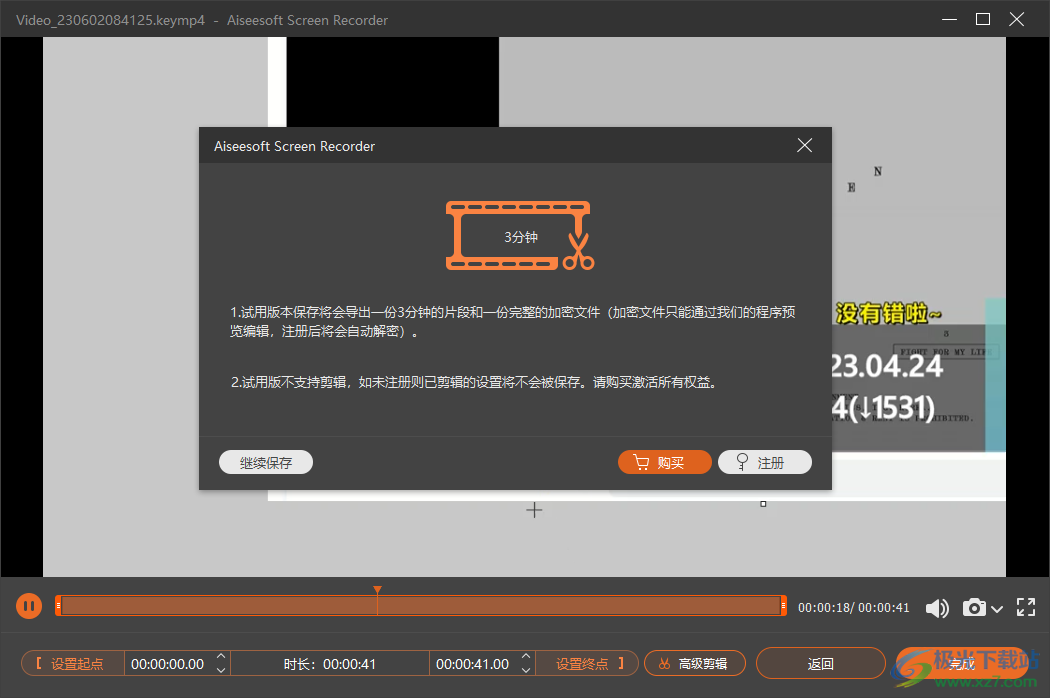Click the orange 完成 button
The image size is (1050, 698).
coord(962,664)
